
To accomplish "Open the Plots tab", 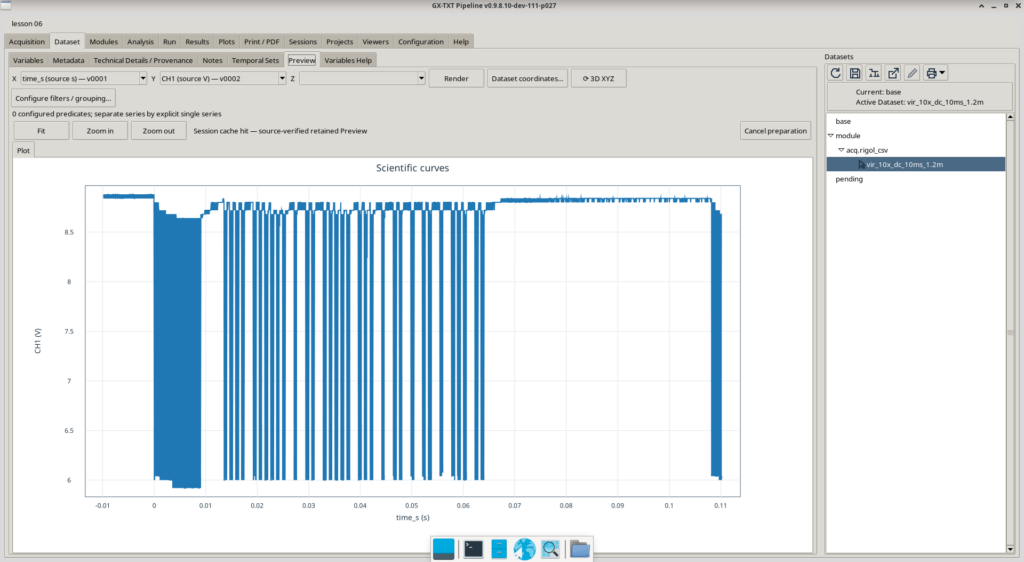I will (x=227, y=42).
